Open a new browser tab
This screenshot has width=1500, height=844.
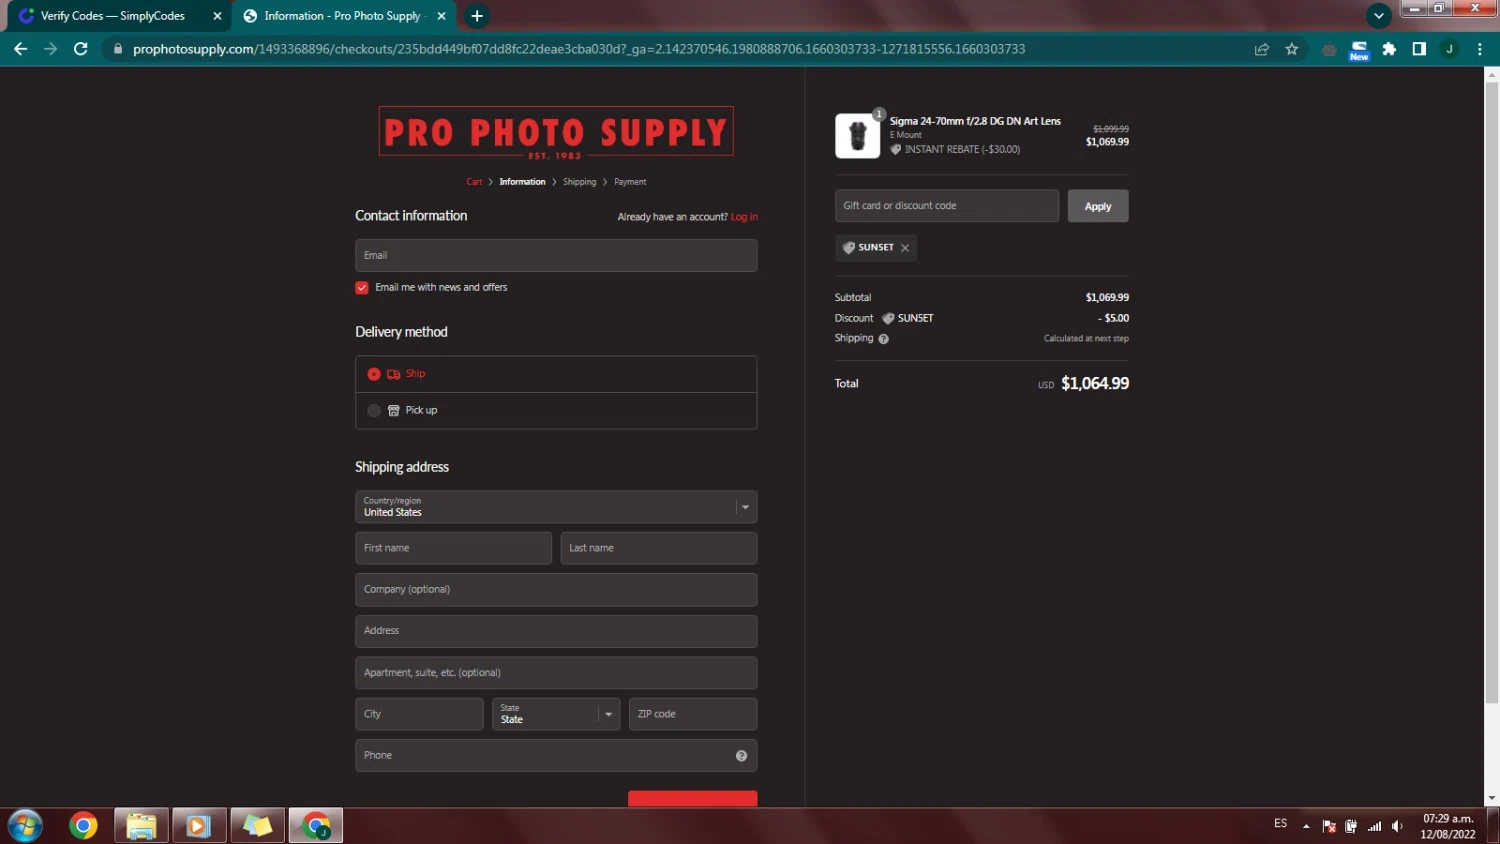[x=477, y=16]
